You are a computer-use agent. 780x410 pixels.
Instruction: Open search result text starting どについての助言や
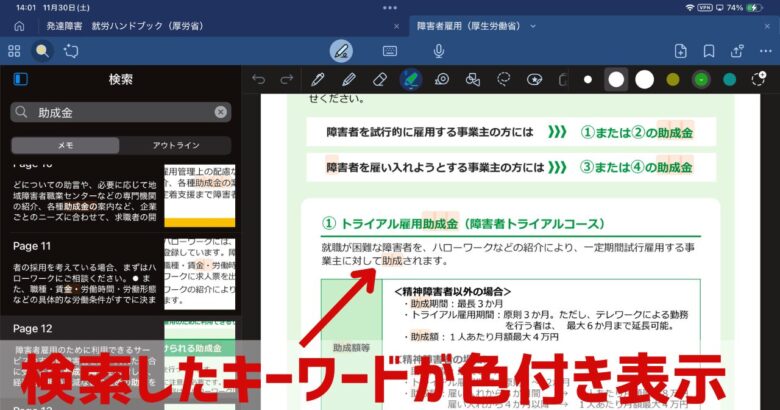point(85,201)
